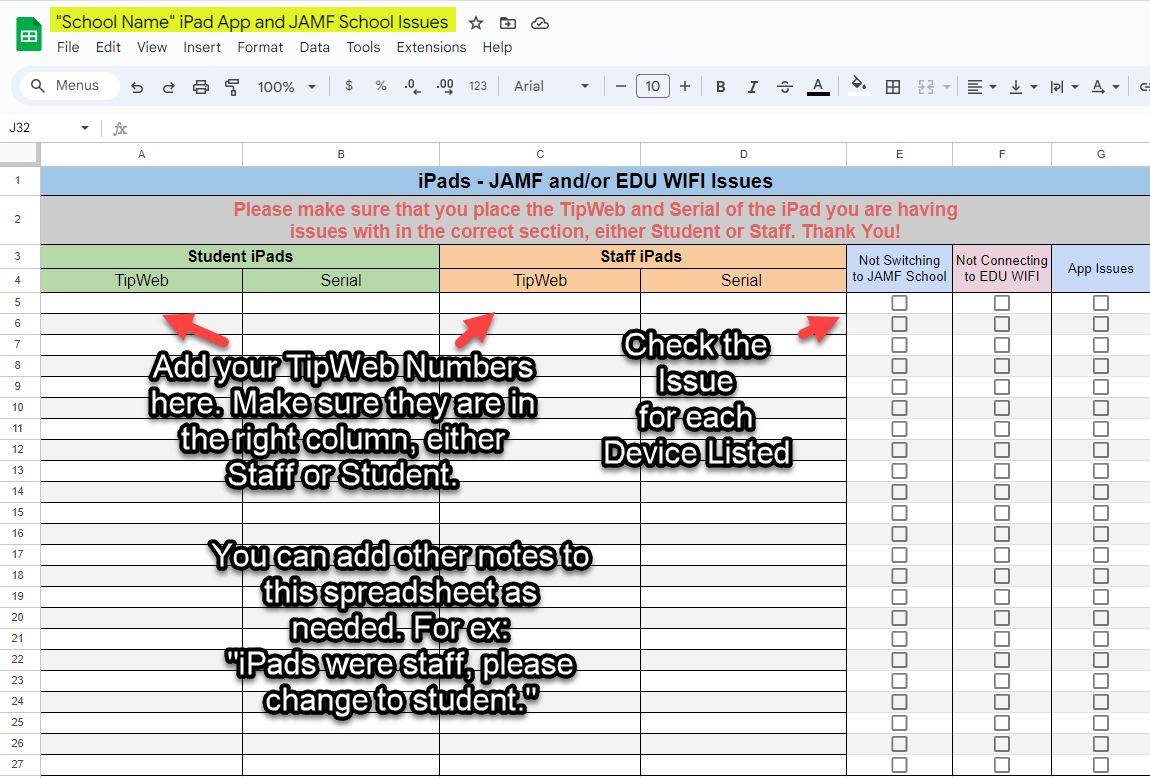Click the print icon
Viewport: 1150px width, 778px height.
click(200, 87)
